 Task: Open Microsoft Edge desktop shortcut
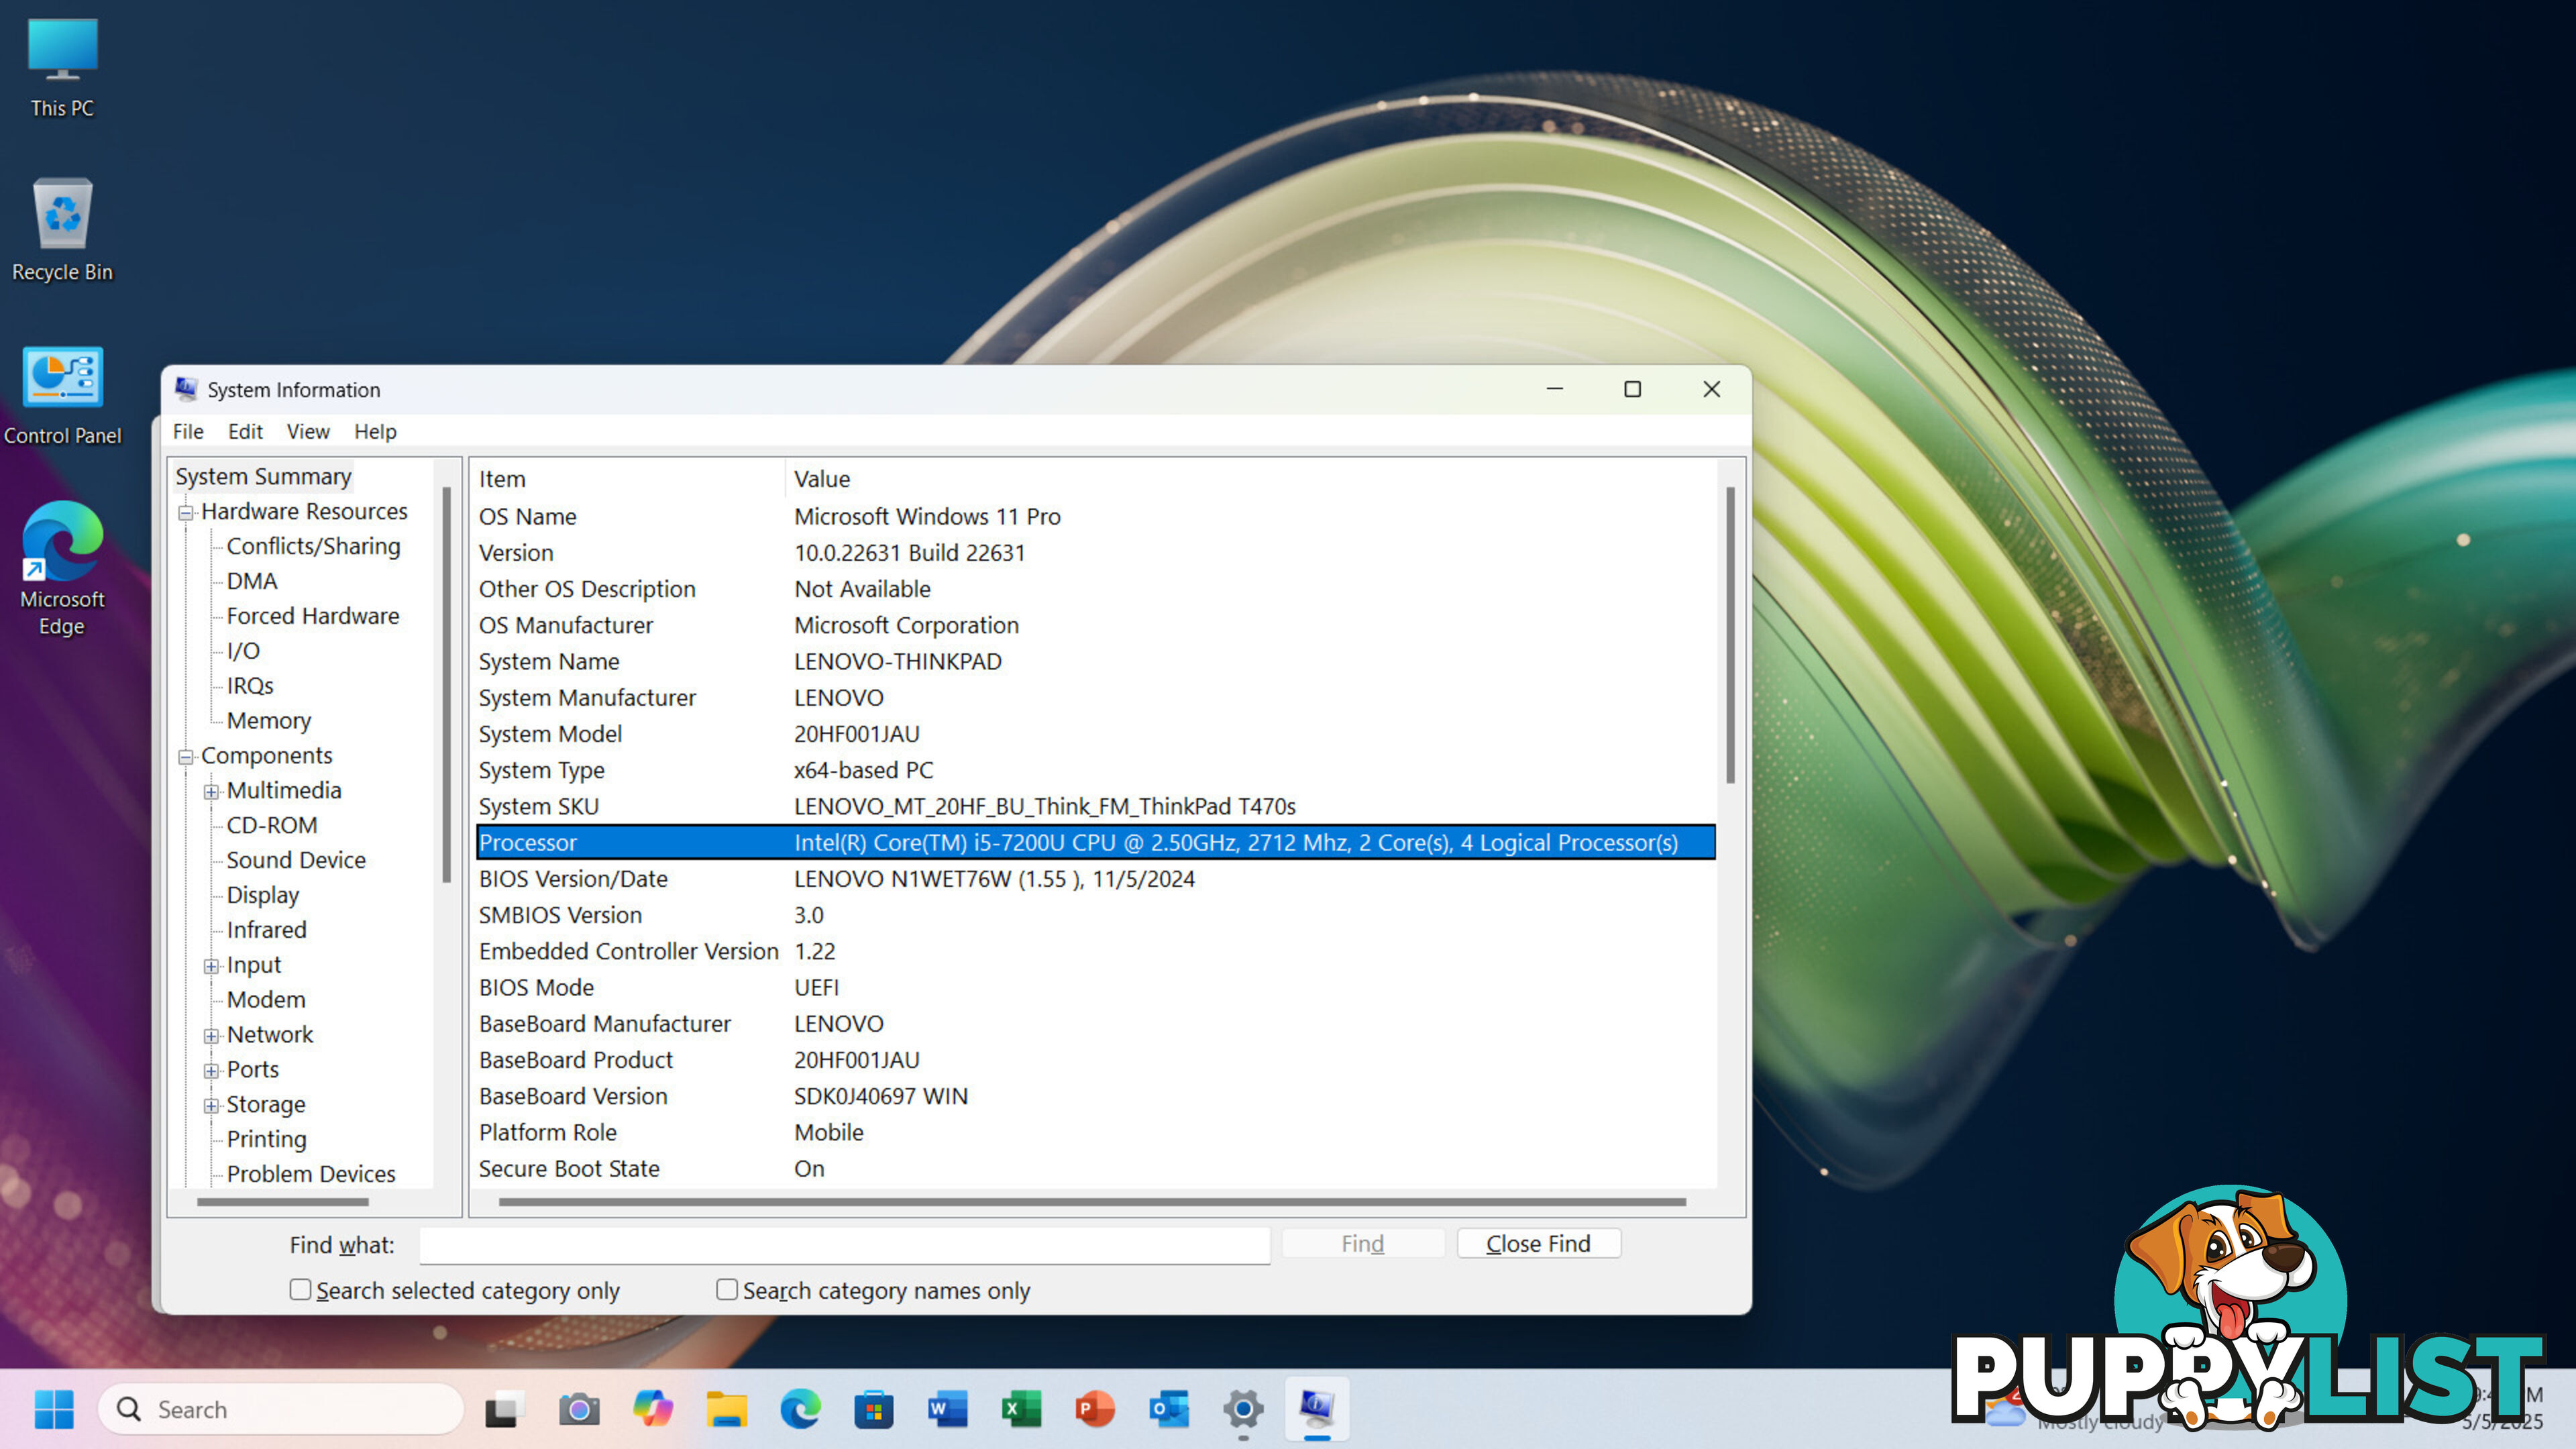(62, 568)
